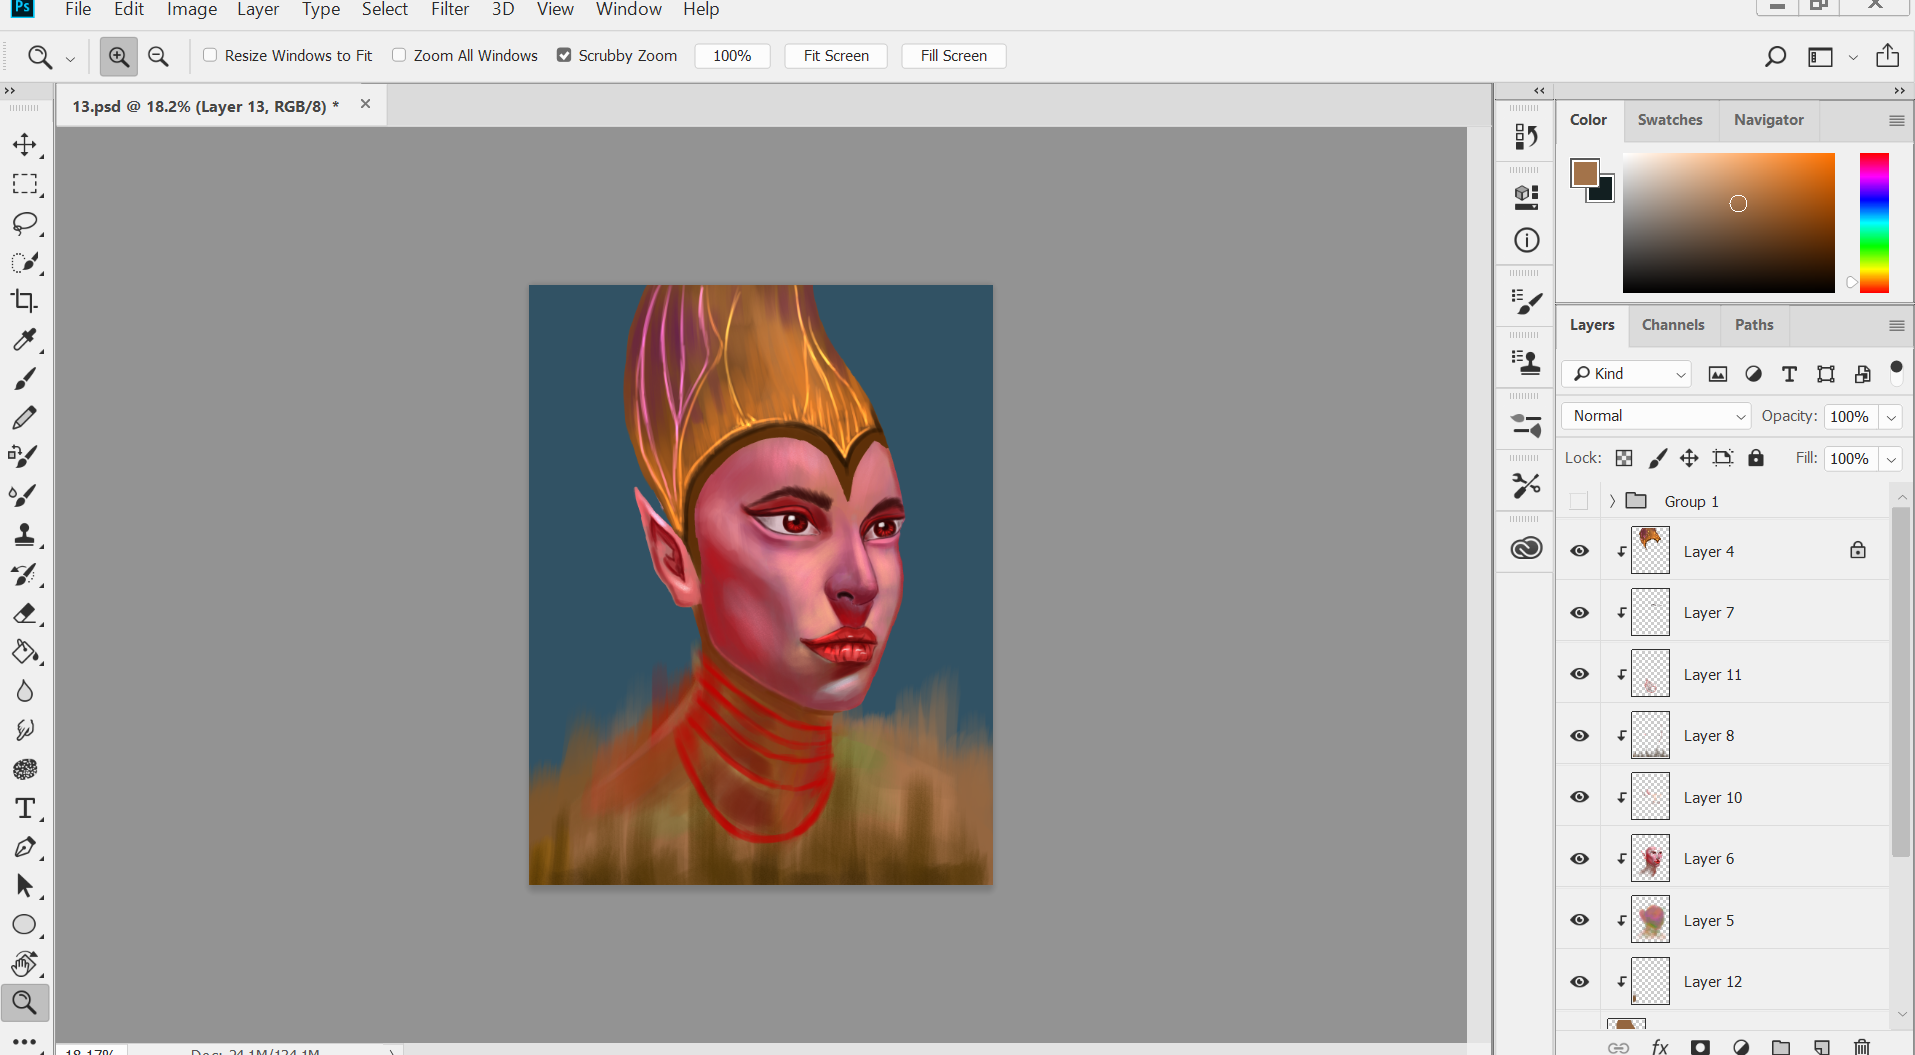
Task: Select the Hand tool
Action: pos(25,964)
